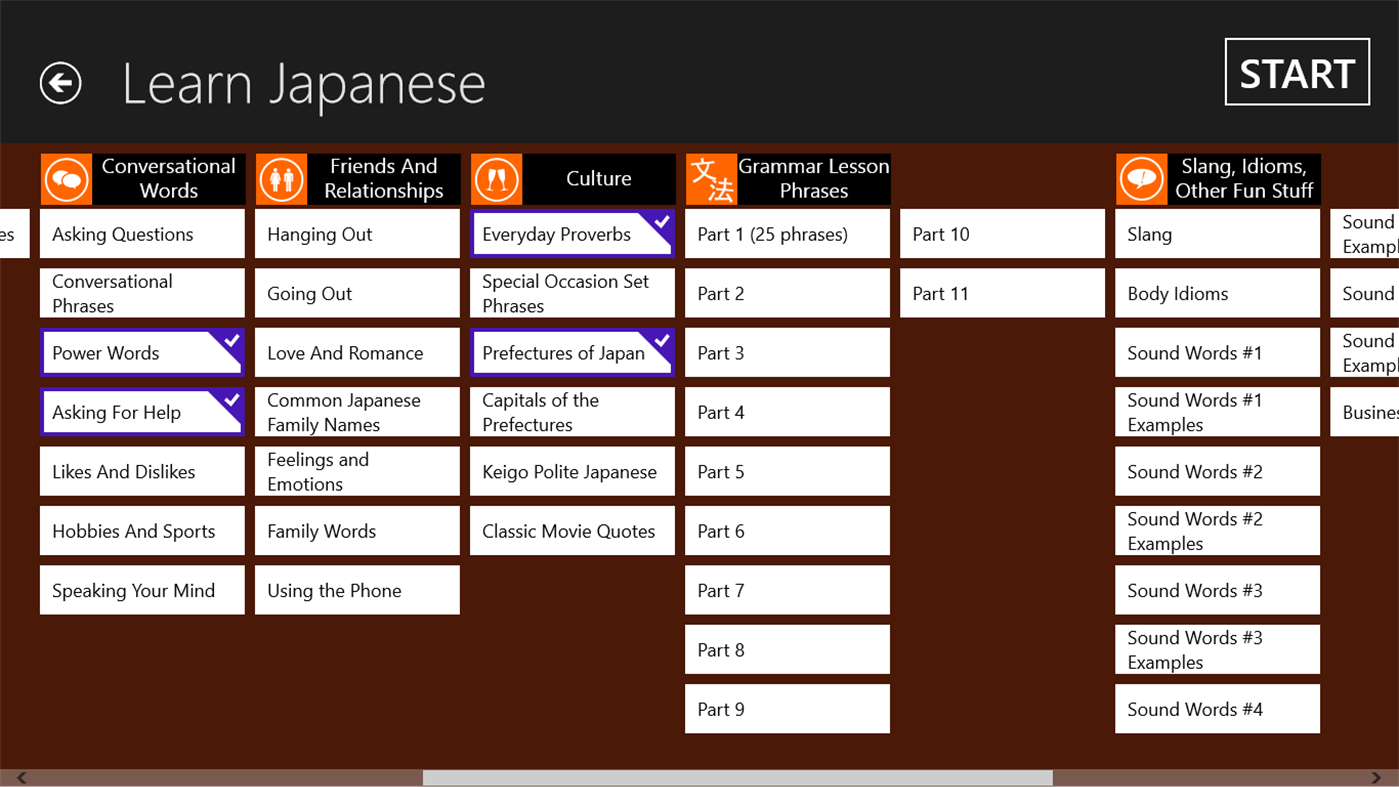Click the Grammar Lesson Phrases header
1399x787 pixels.
(x=814, y=178)
